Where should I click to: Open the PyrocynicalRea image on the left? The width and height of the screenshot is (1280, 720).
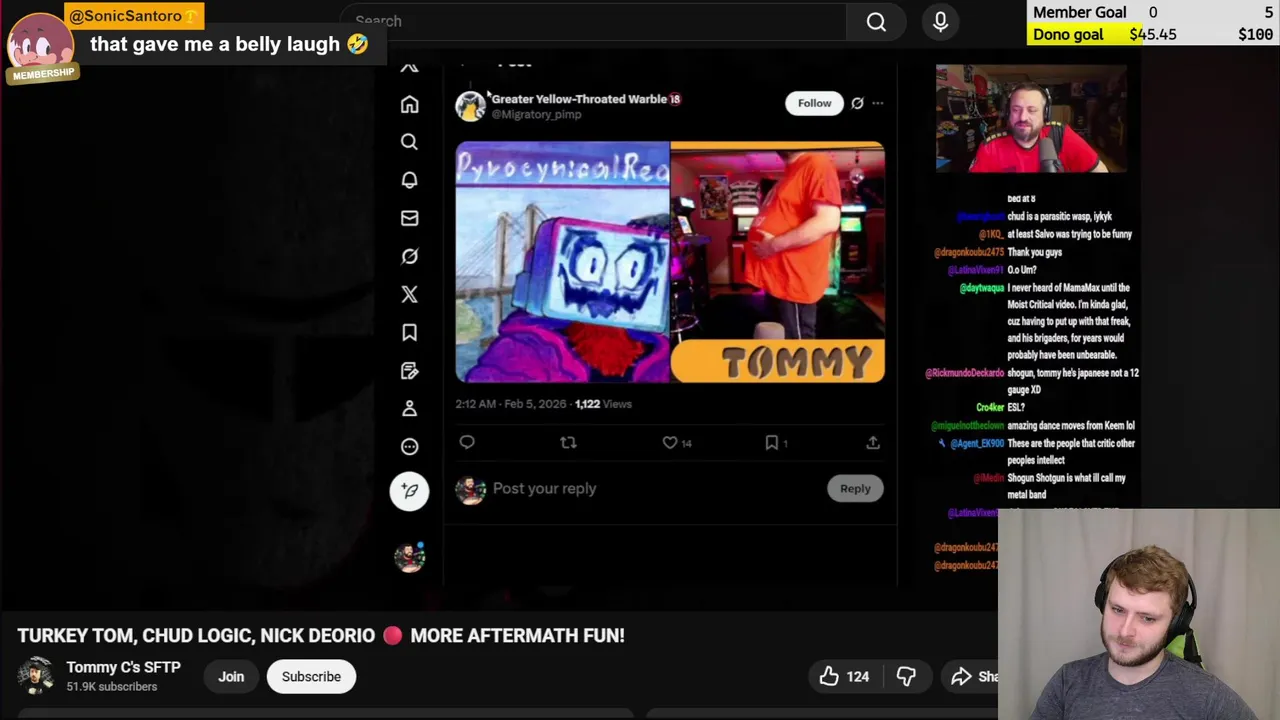tap(562, 262)
